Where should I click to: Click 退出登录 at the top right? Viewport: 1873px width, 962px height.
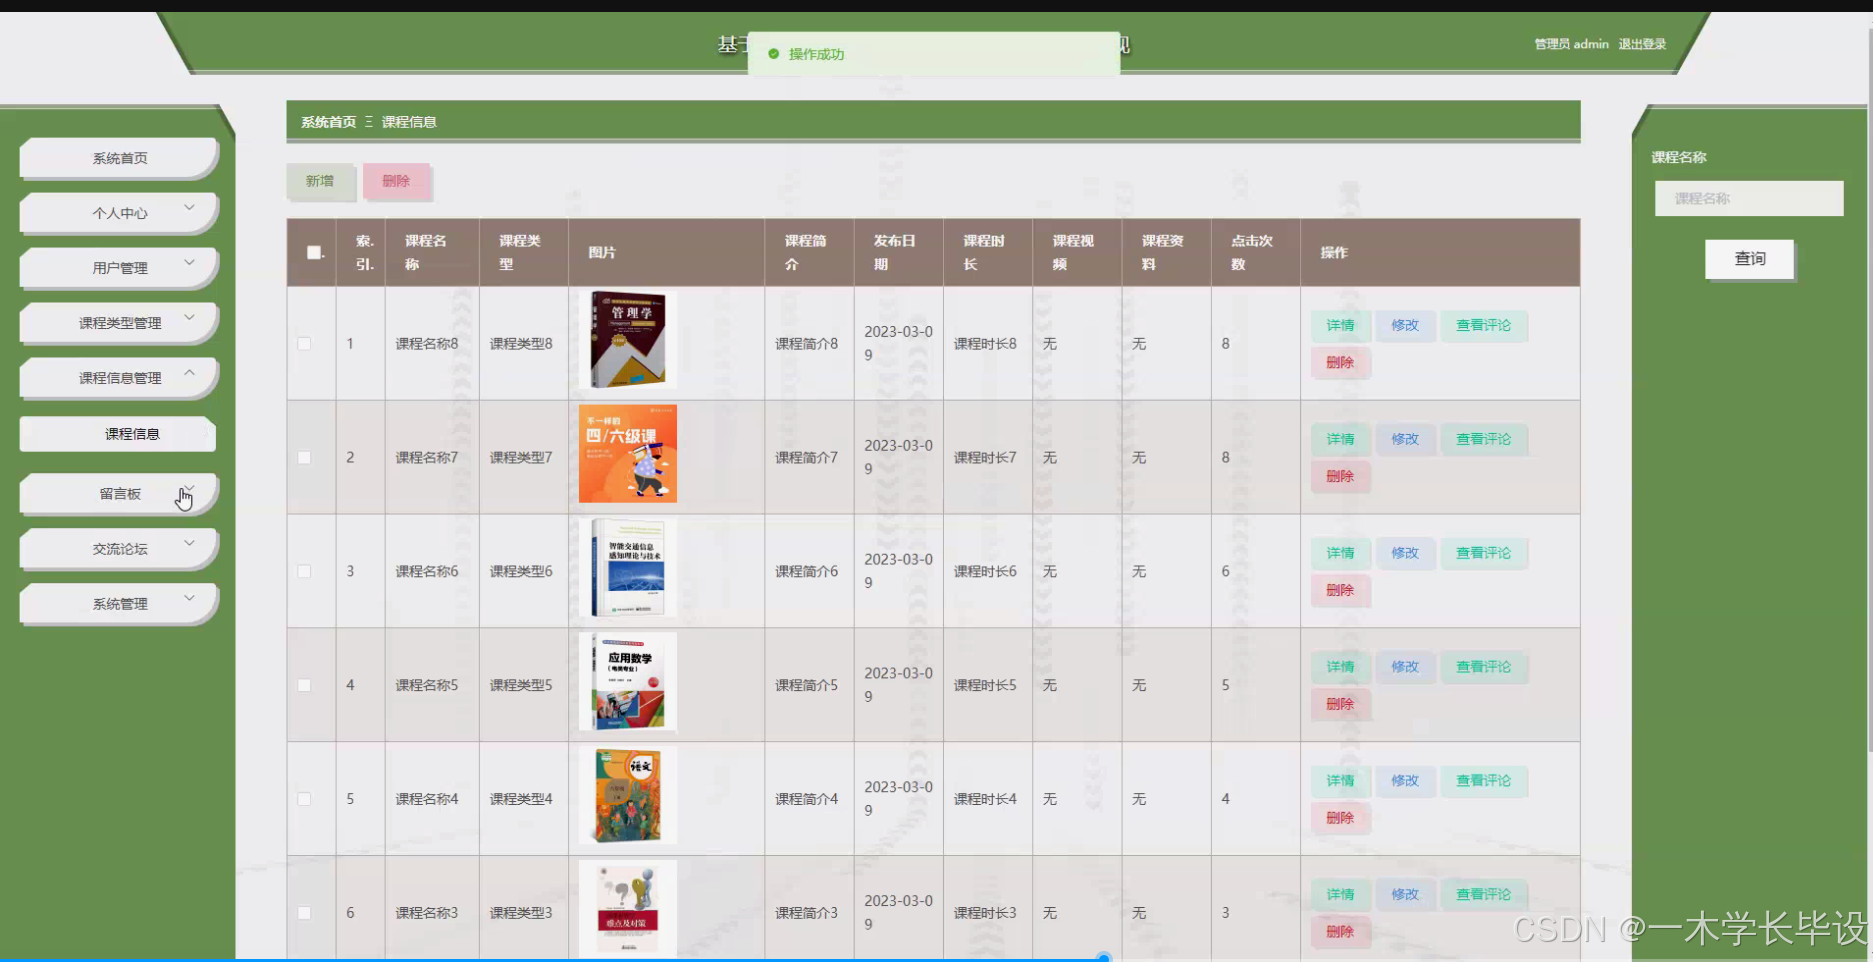[1641, 44]
